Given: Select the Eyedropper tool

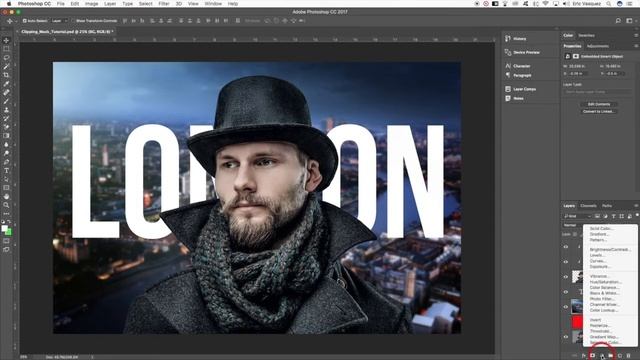Looking at the screenshot, I should coord(6,84).
